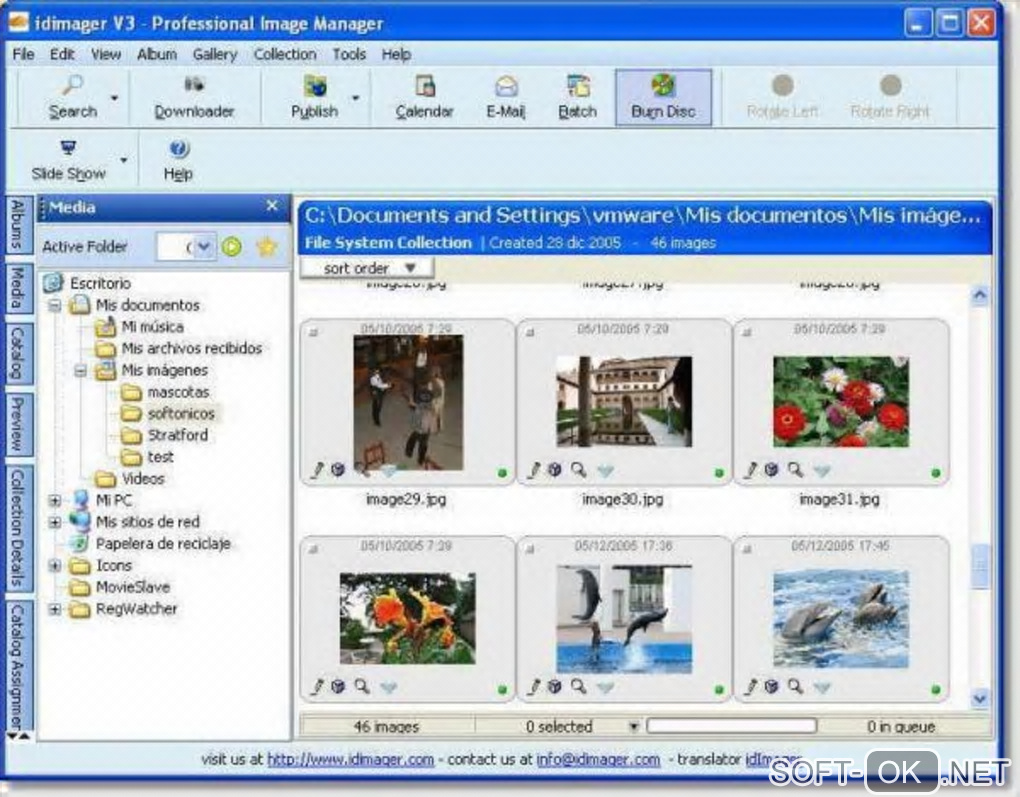Click the info@idimager.com contact link
This screenshot has height=797, width=1020.
pyautogui.click(x=598, y=759)
